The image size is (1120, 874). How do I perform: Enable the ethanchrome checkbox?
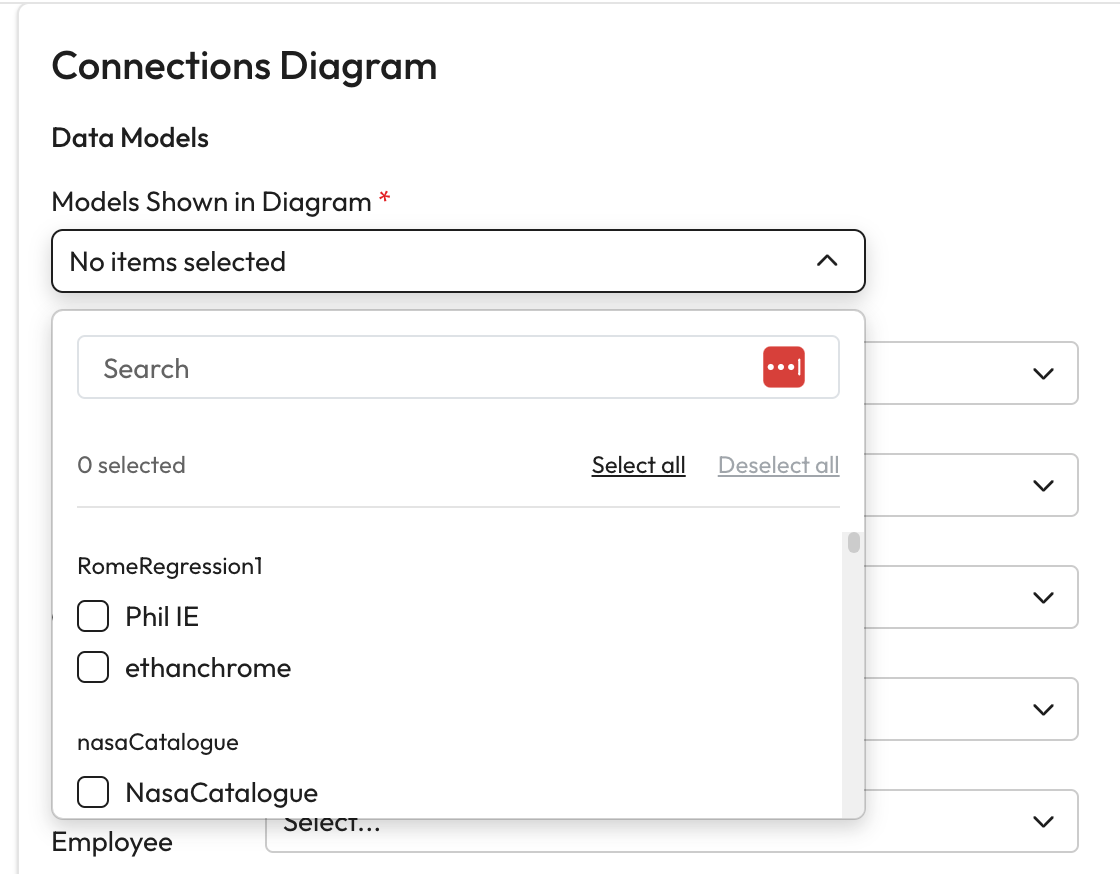coord(93,667)
